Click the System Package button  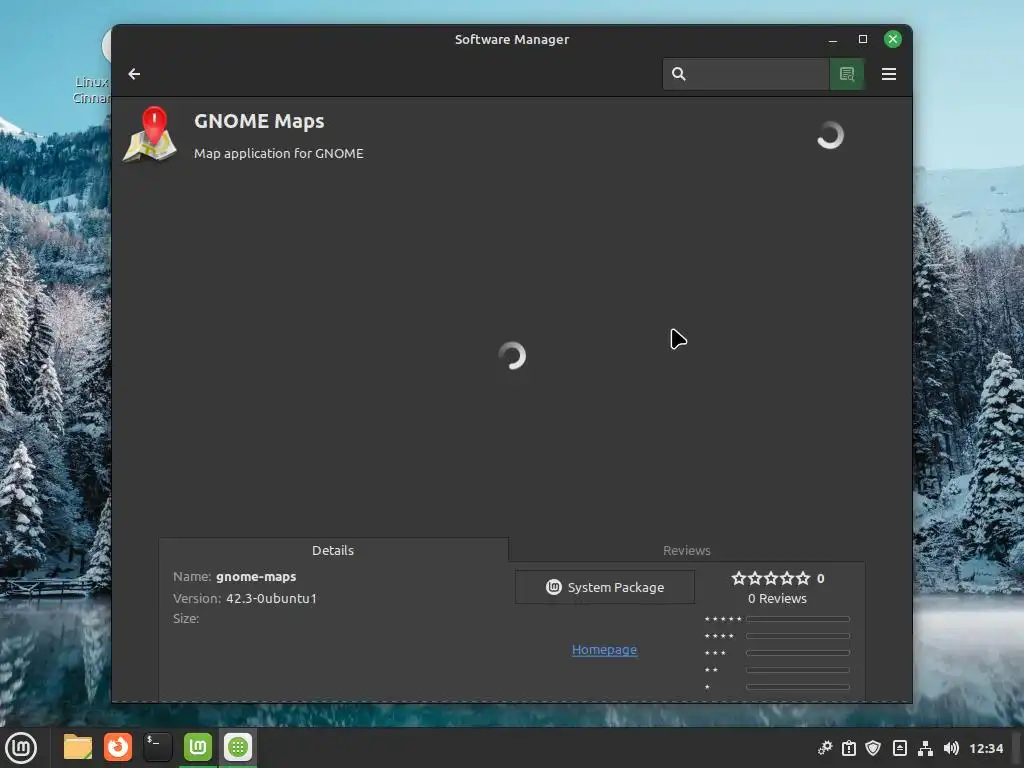[605, 587]
